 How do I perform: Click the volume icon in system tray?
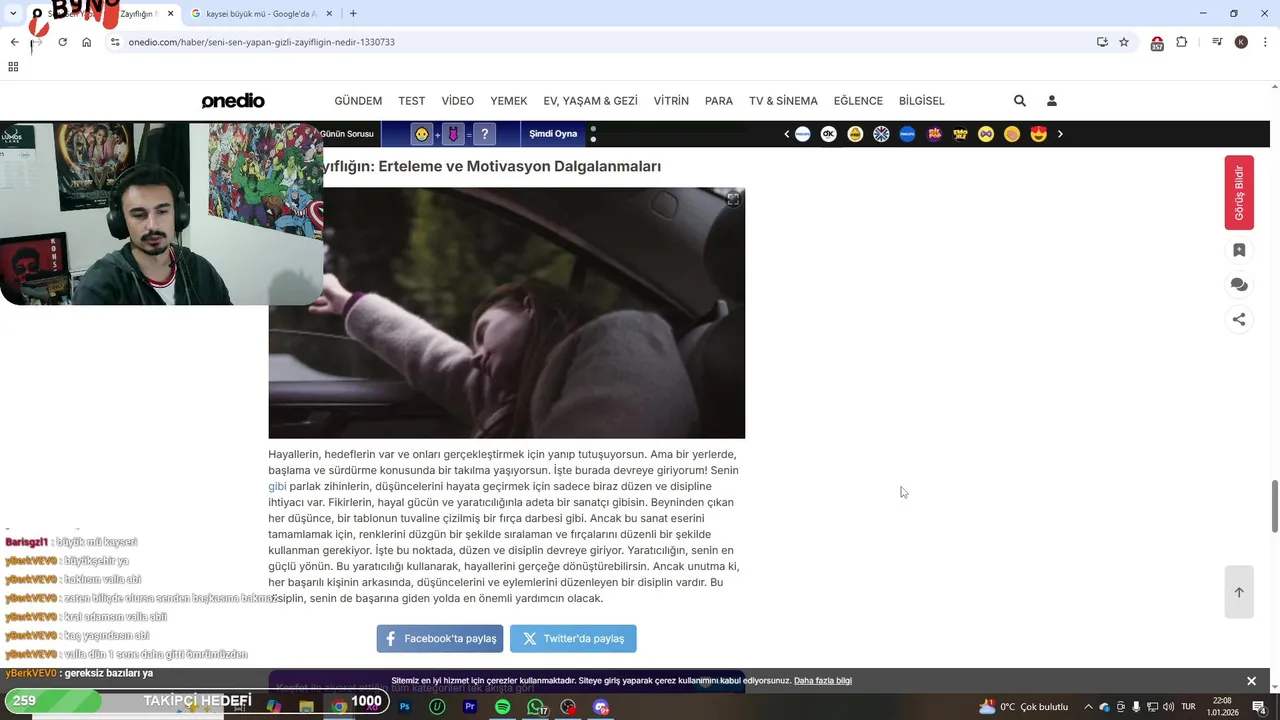1168,707
